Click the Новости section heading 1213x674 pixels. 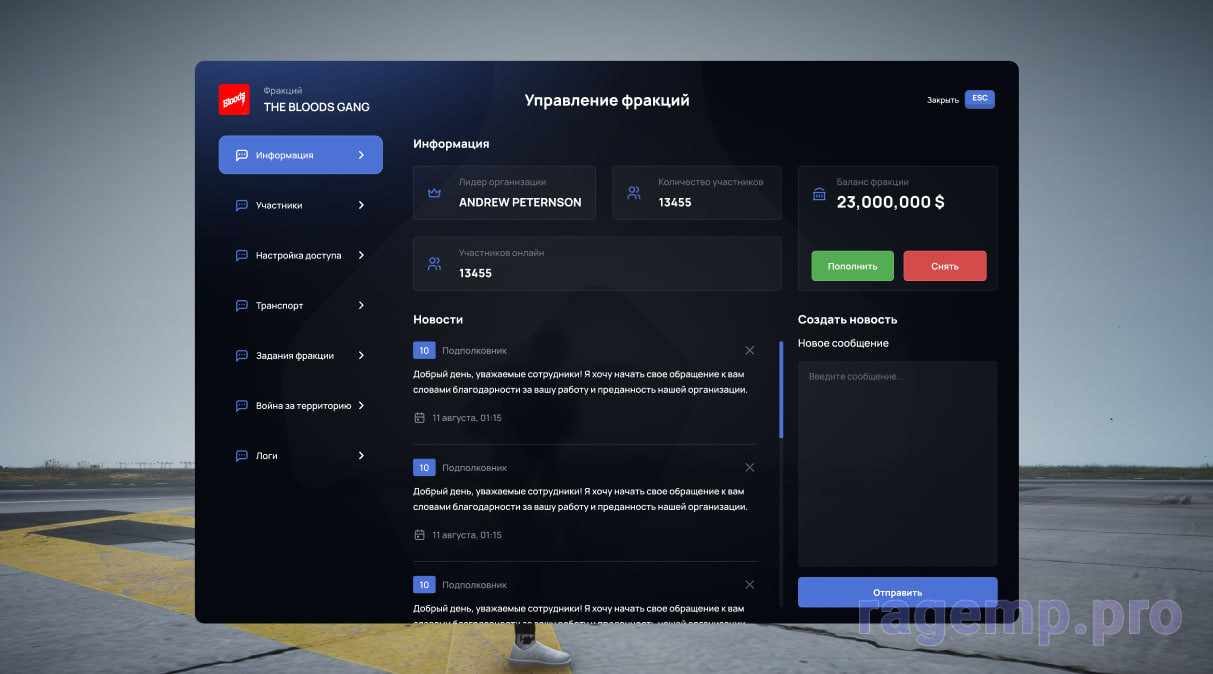[438, 320]
